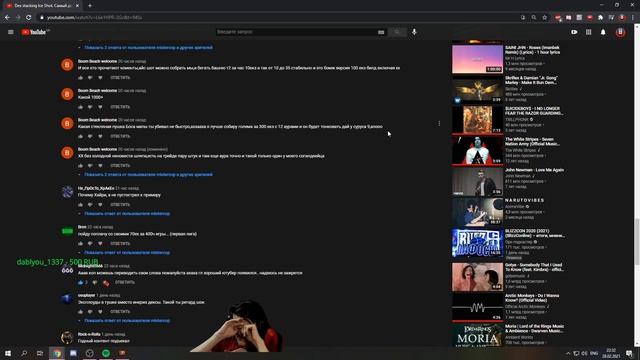
Task: Dislike the 'Какая стексовая пушка' comment
Action: 90,136
